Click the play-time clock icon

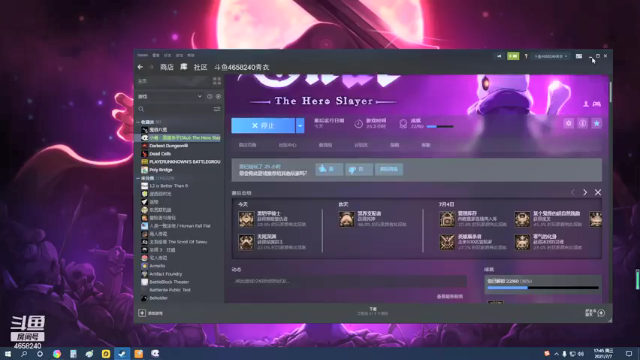[358, 124]
